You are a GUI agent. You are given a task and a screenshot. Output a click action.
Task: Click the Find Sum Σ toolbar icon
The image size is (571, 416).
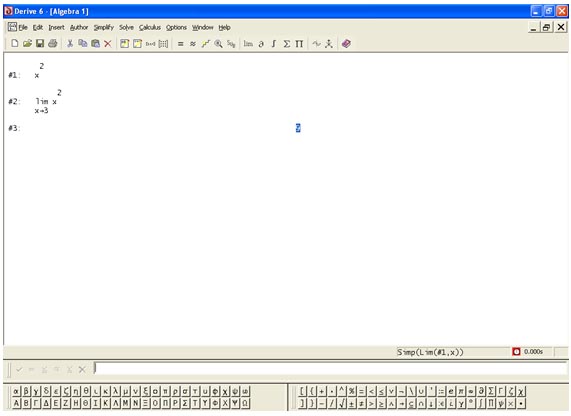click(x=287, y=44)
